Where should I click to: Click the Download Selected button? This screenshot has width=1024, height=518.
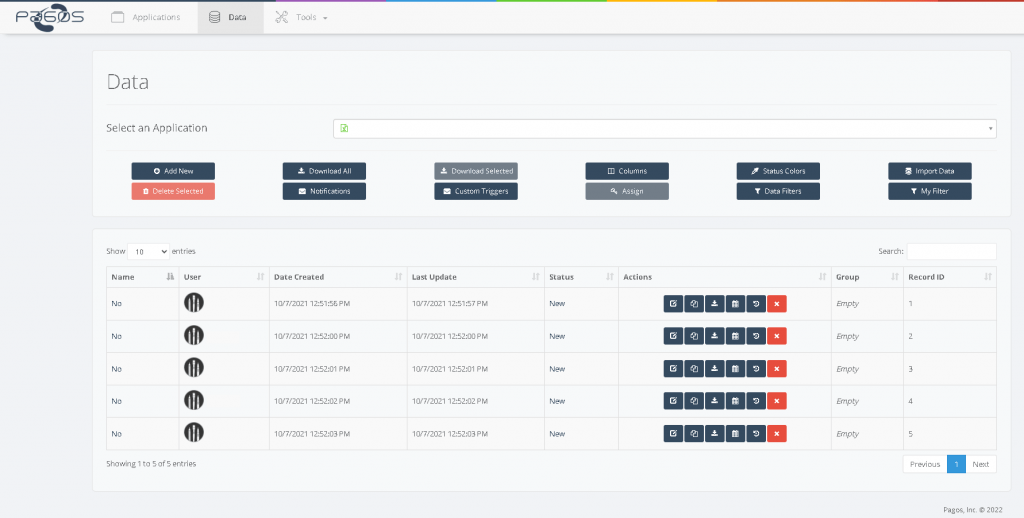pos(475,171)
